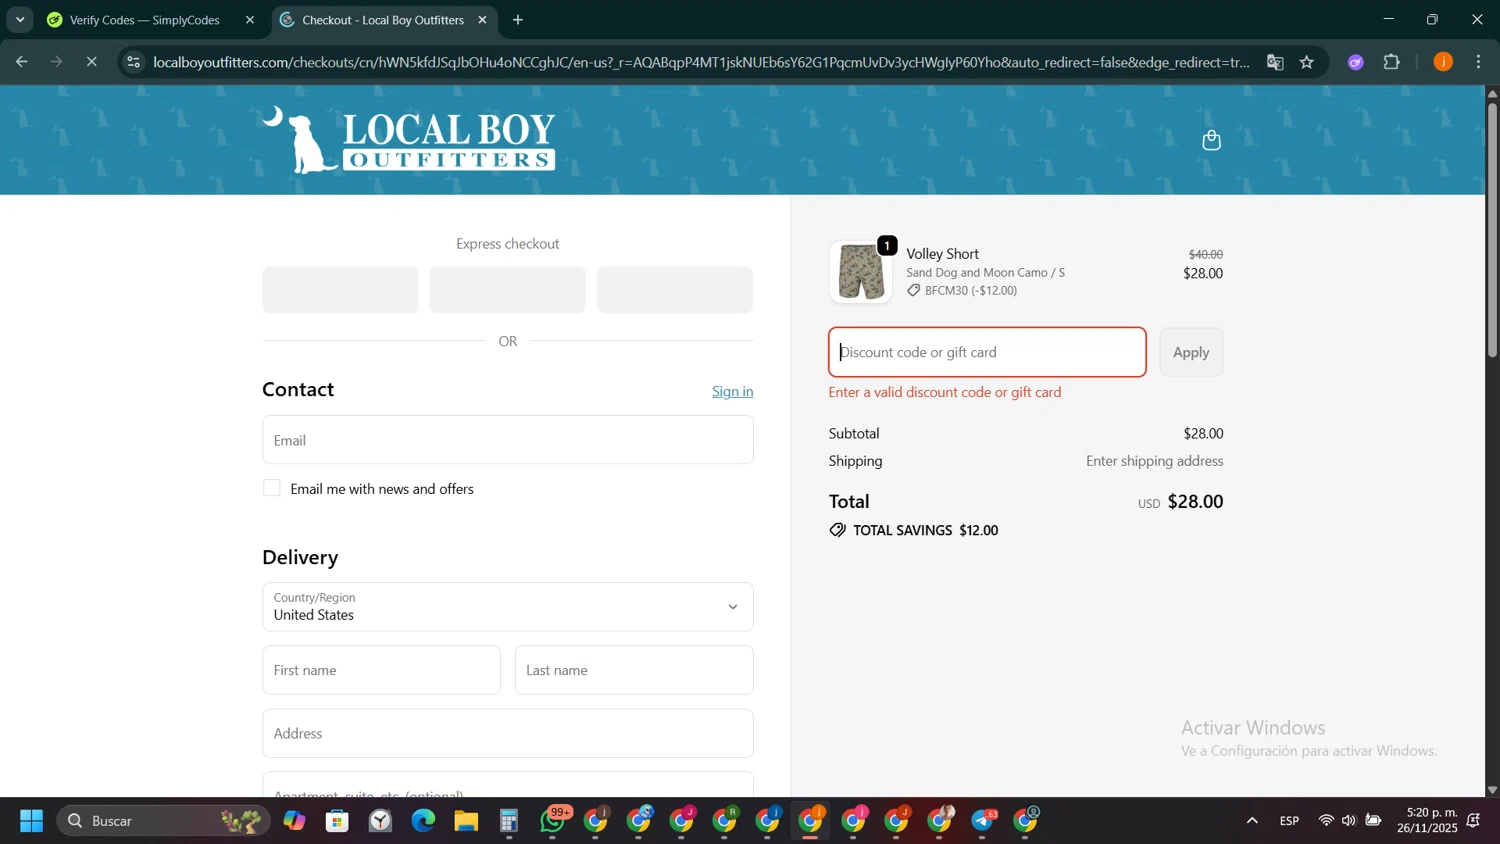The width and height of the screenshot is (1500, 844).
Task: Go back to previous page
Action: 21,62
